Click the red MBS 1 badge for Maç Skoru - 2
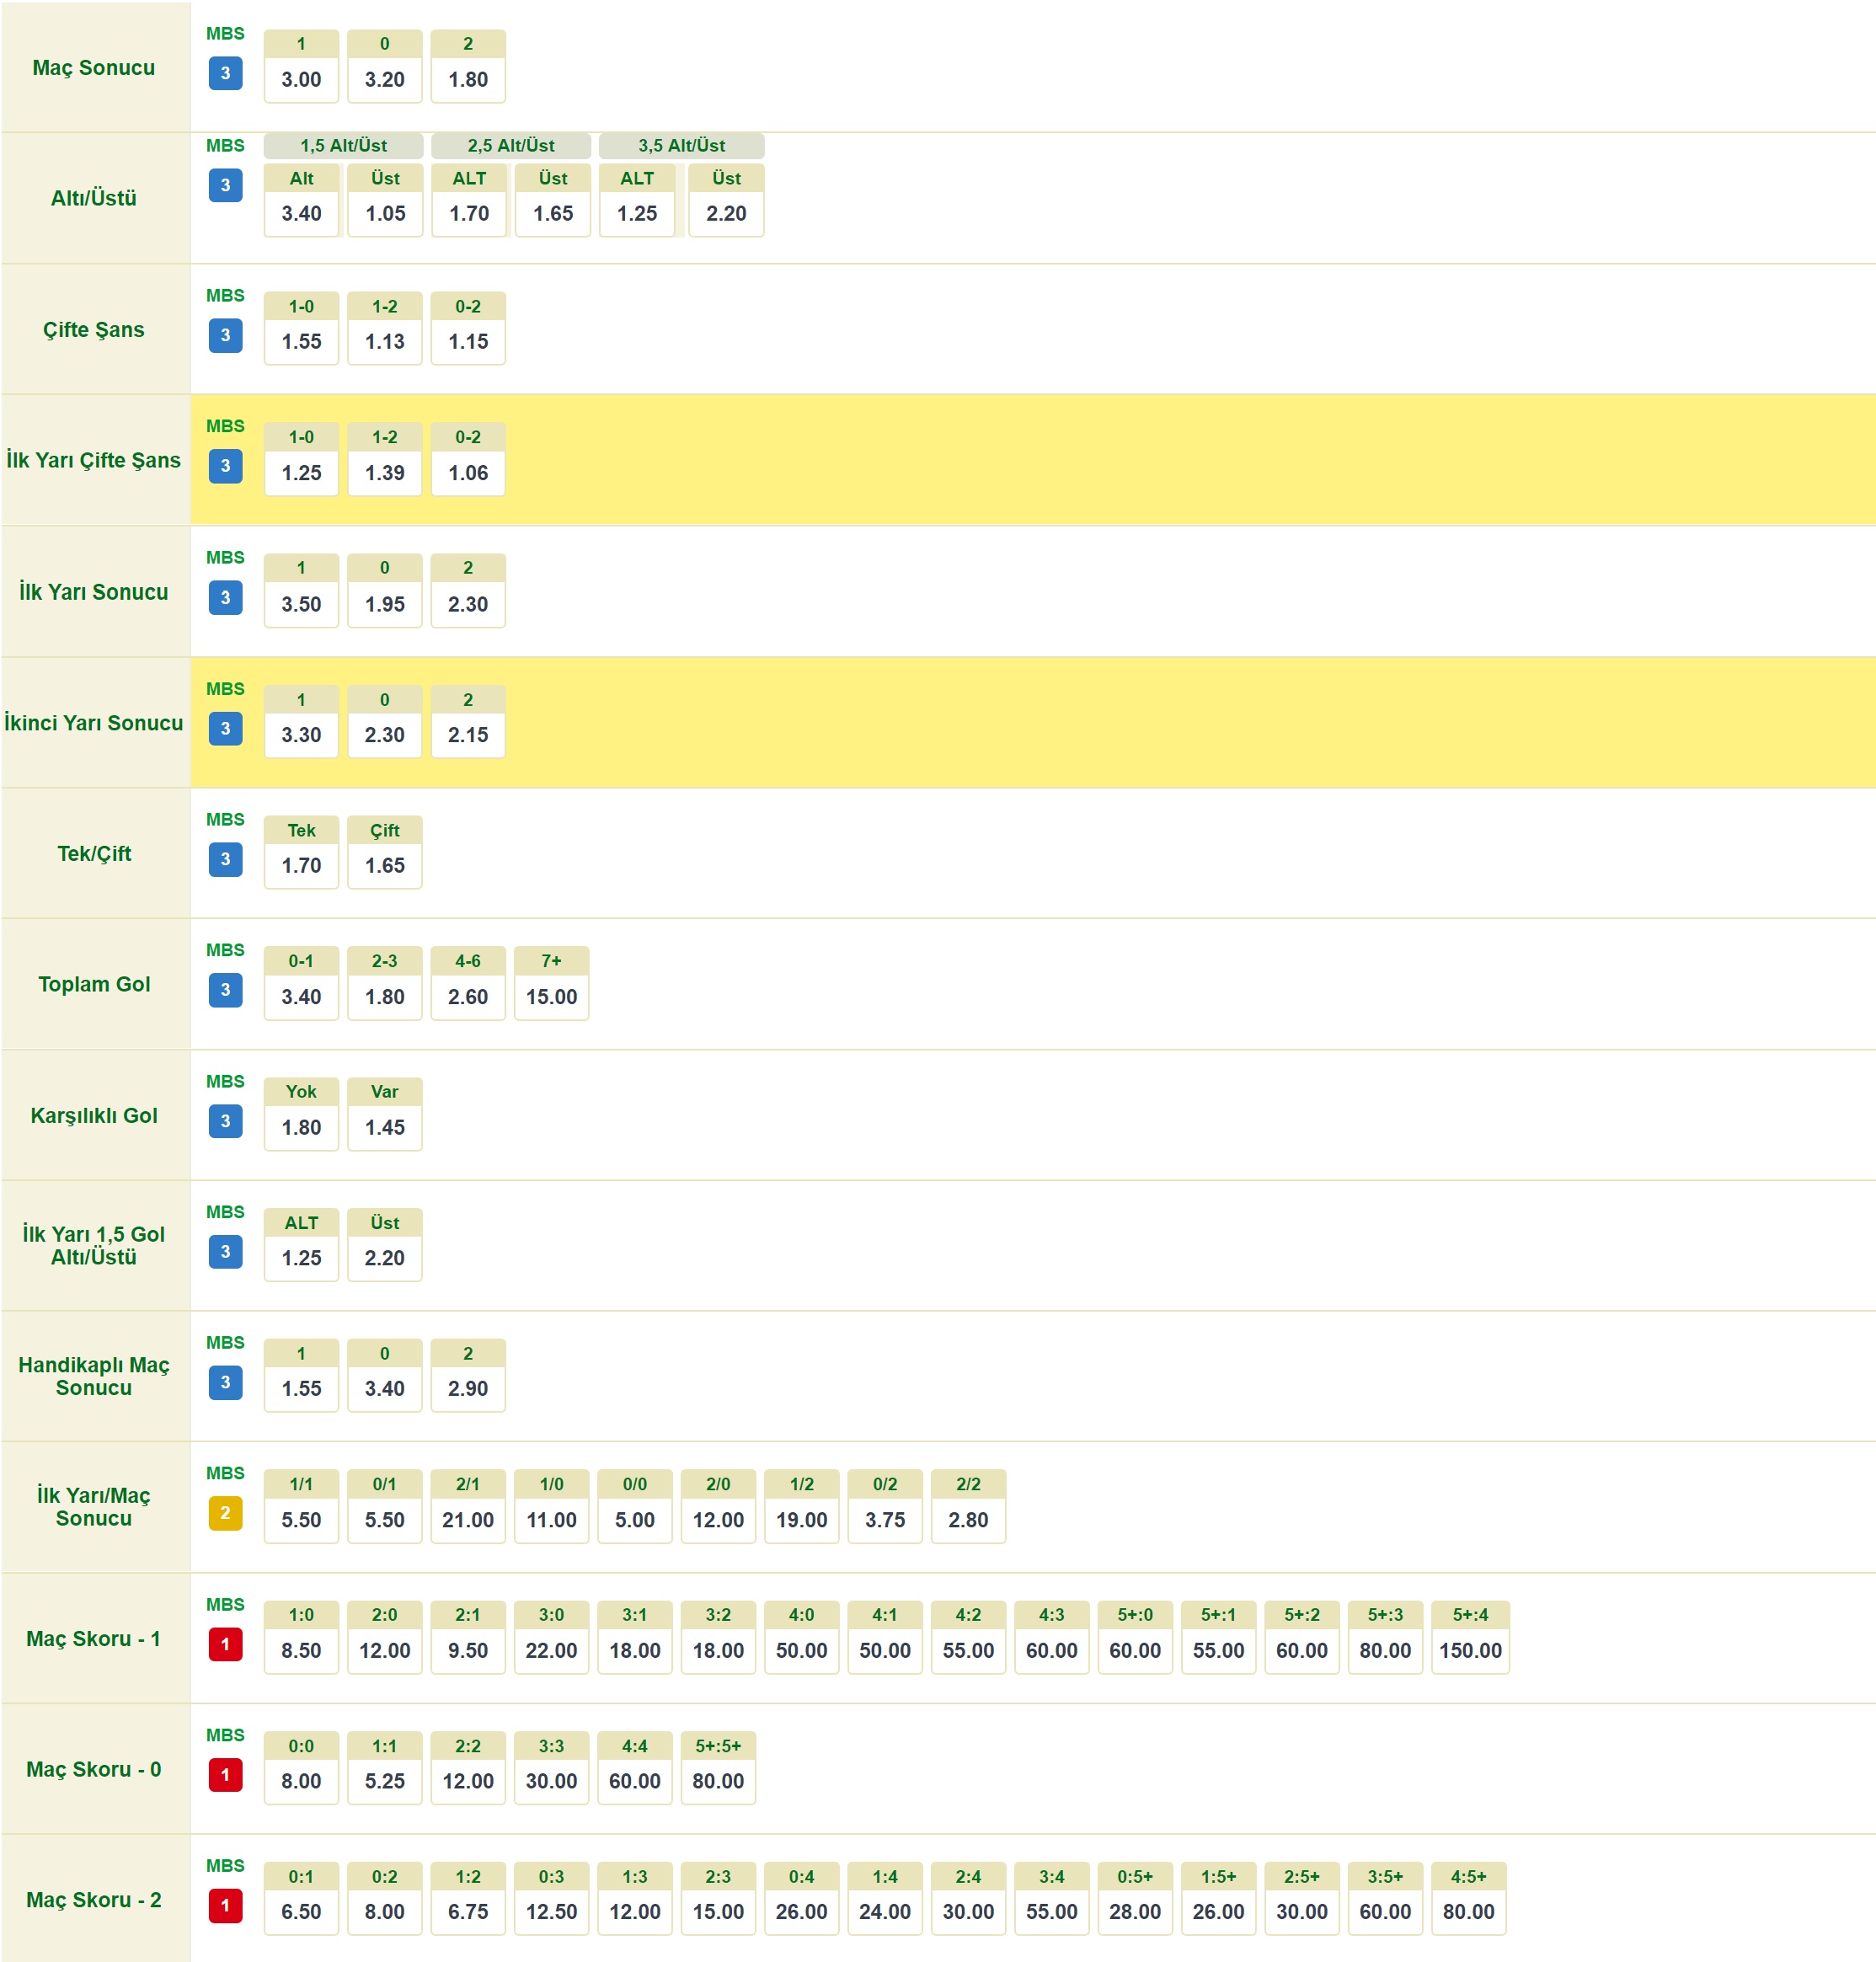The height and width of the screenshot is (1962, 1876). [225, 1905]
